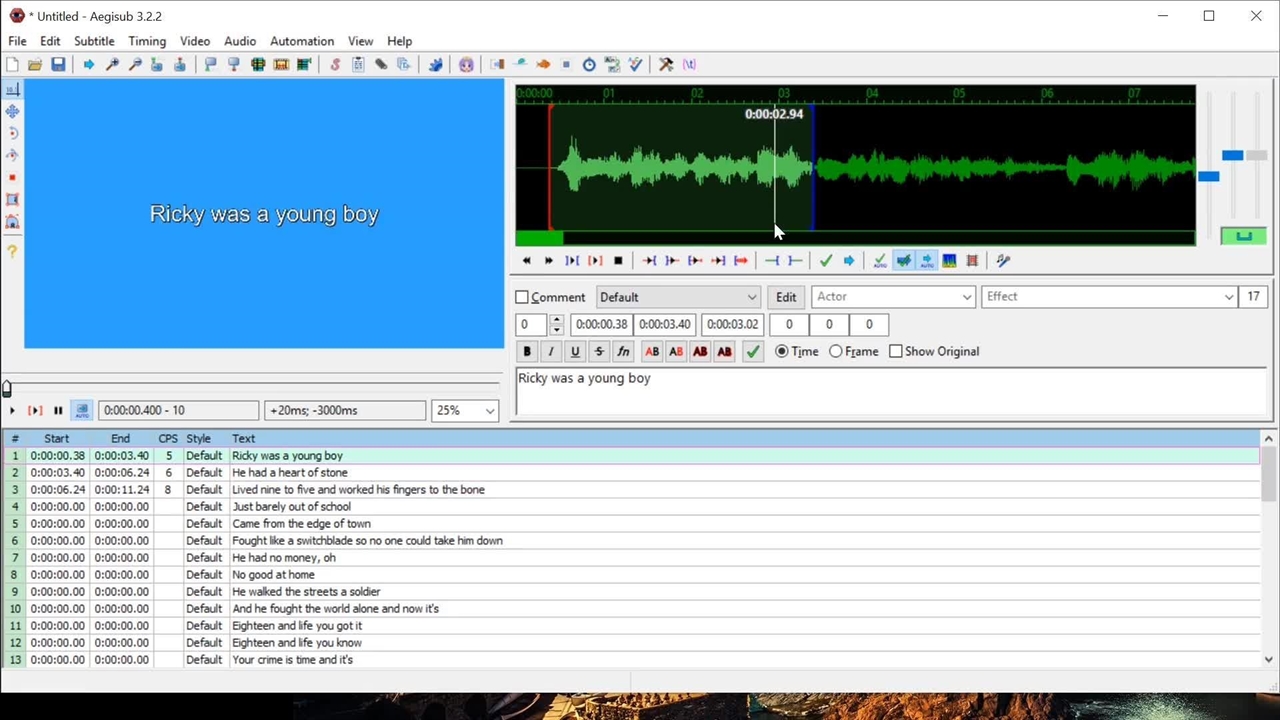1280x720 pixels.
Task: Open the Timing menu
Action: [147, 41]
